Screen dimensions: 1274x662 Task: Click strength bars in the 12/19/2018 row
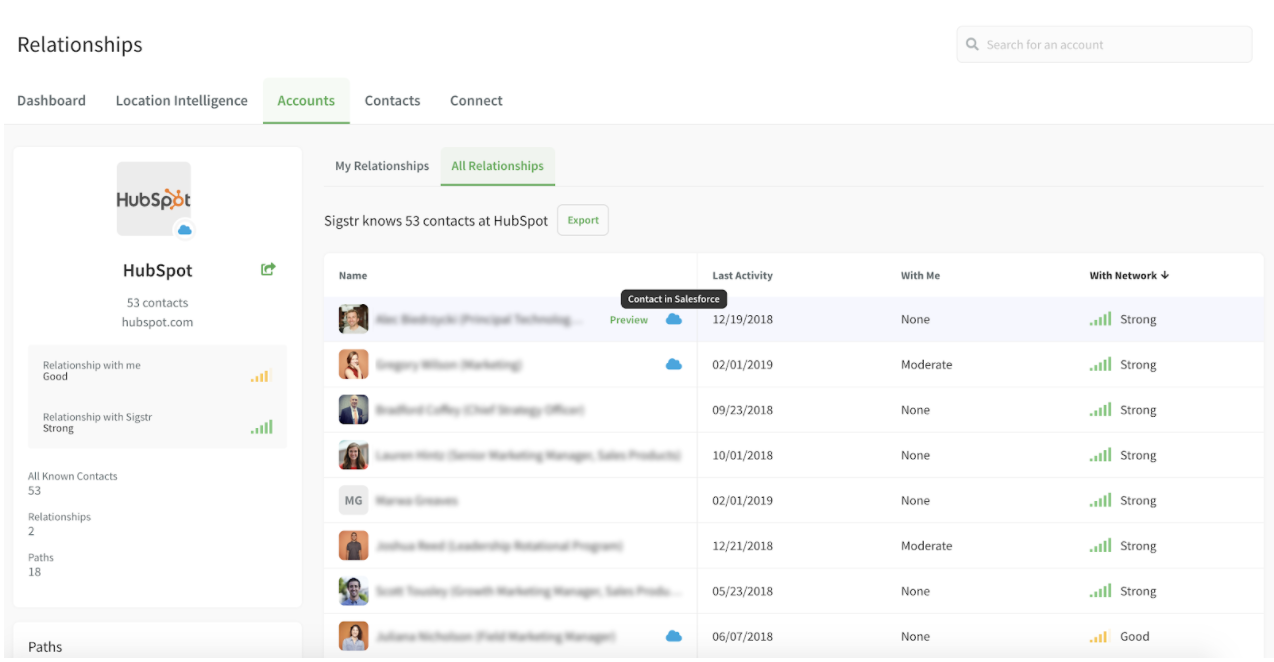(1100, 319)
